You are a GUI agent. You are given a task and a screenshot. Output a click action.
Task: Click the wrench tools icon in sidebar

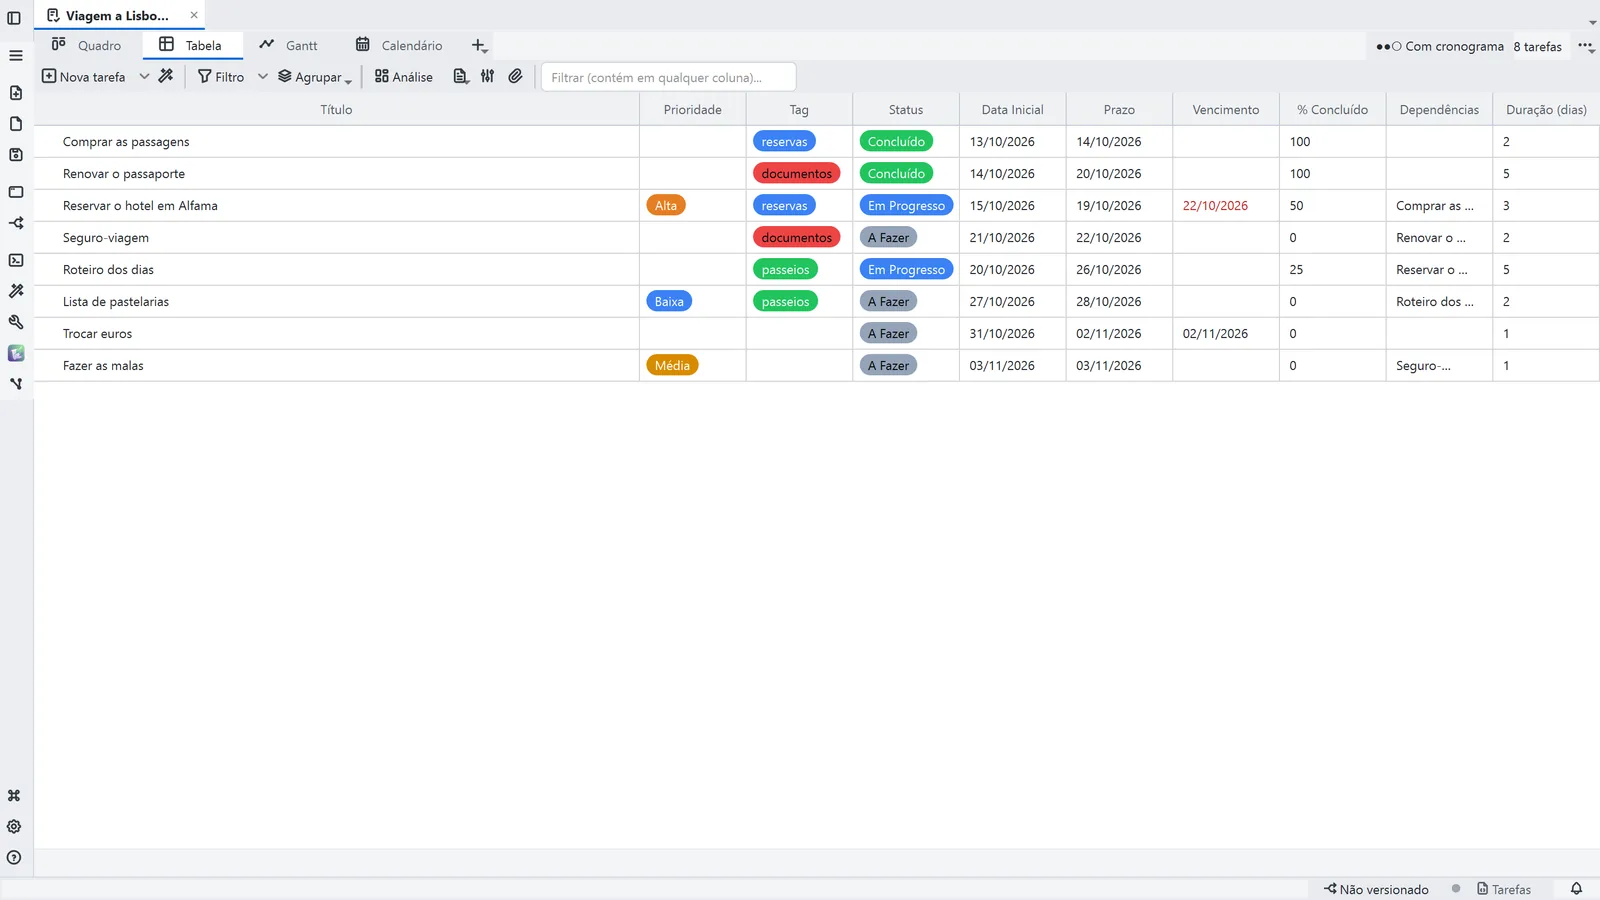tap(16, 322)
